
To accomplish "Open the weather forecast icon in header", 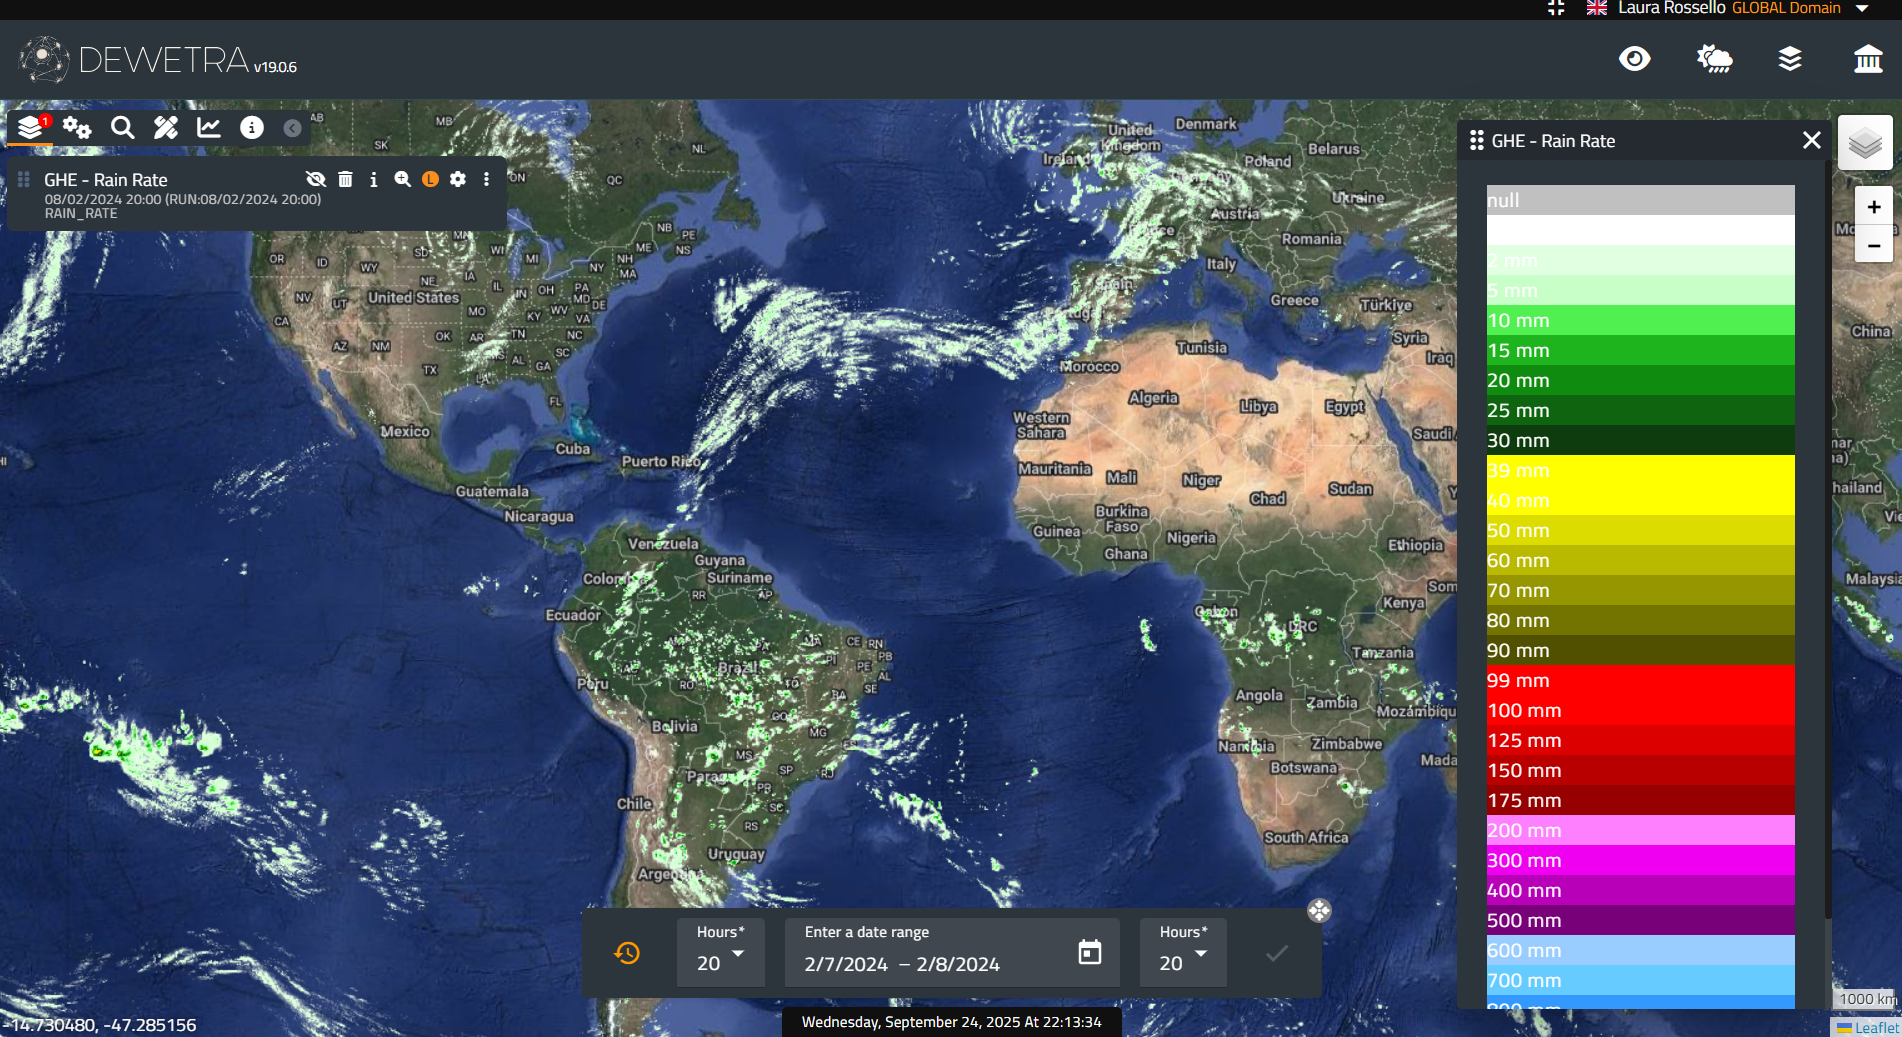I will tap(1714, 60).
